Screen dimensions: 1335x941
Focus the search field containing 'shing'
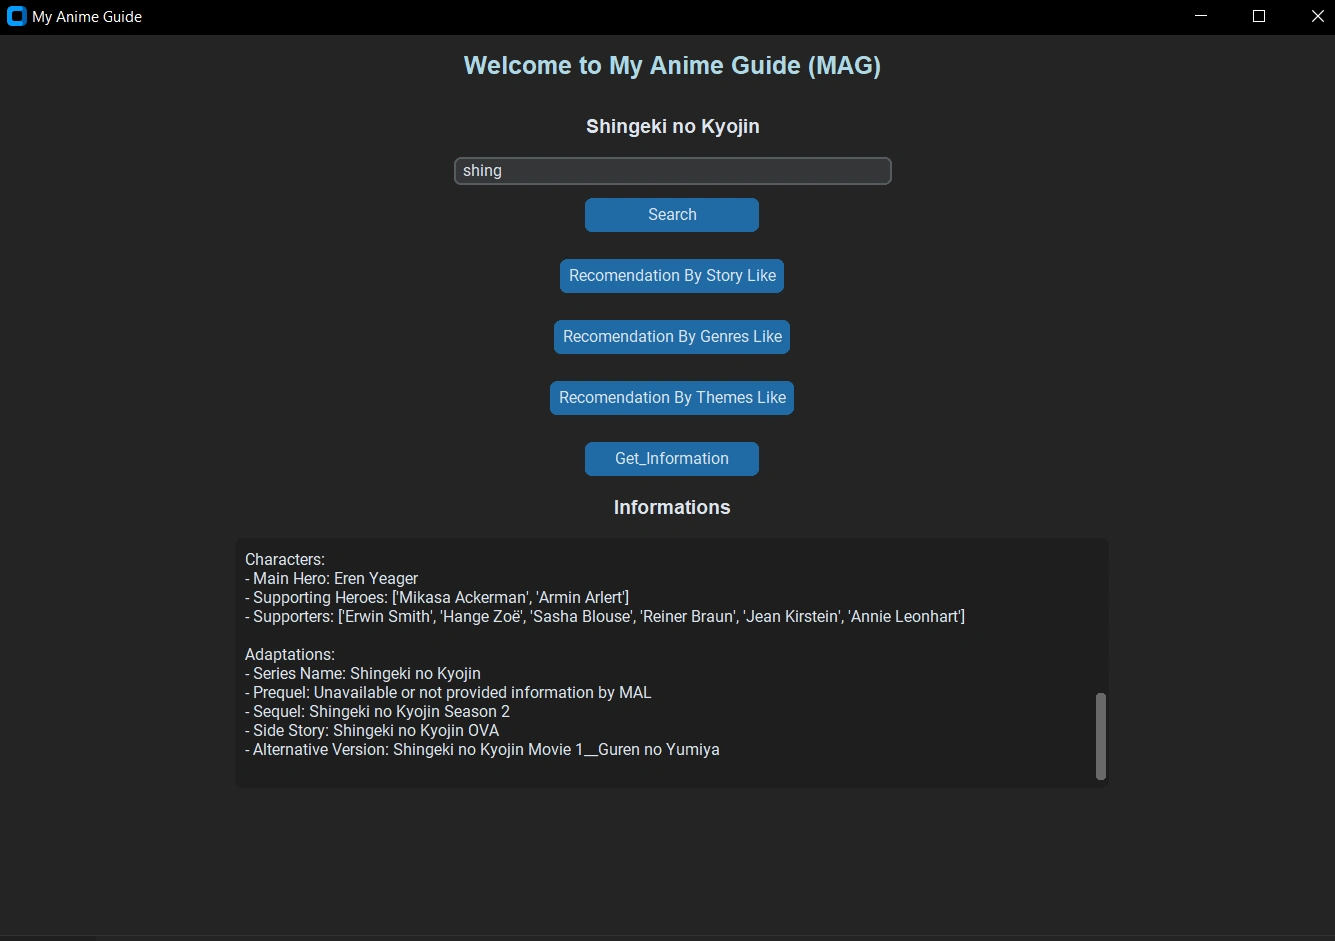(x=672, y=171)
